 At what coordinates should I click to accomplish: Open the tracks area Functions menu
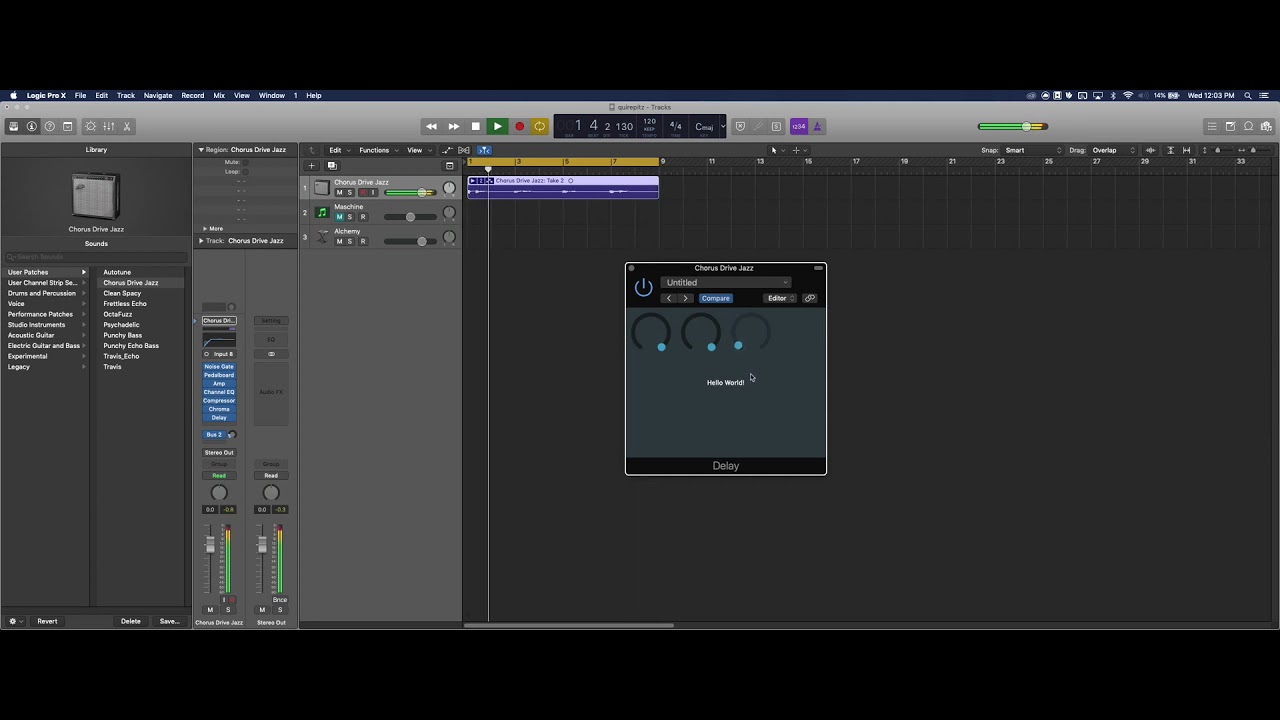(x=378, y=150)
